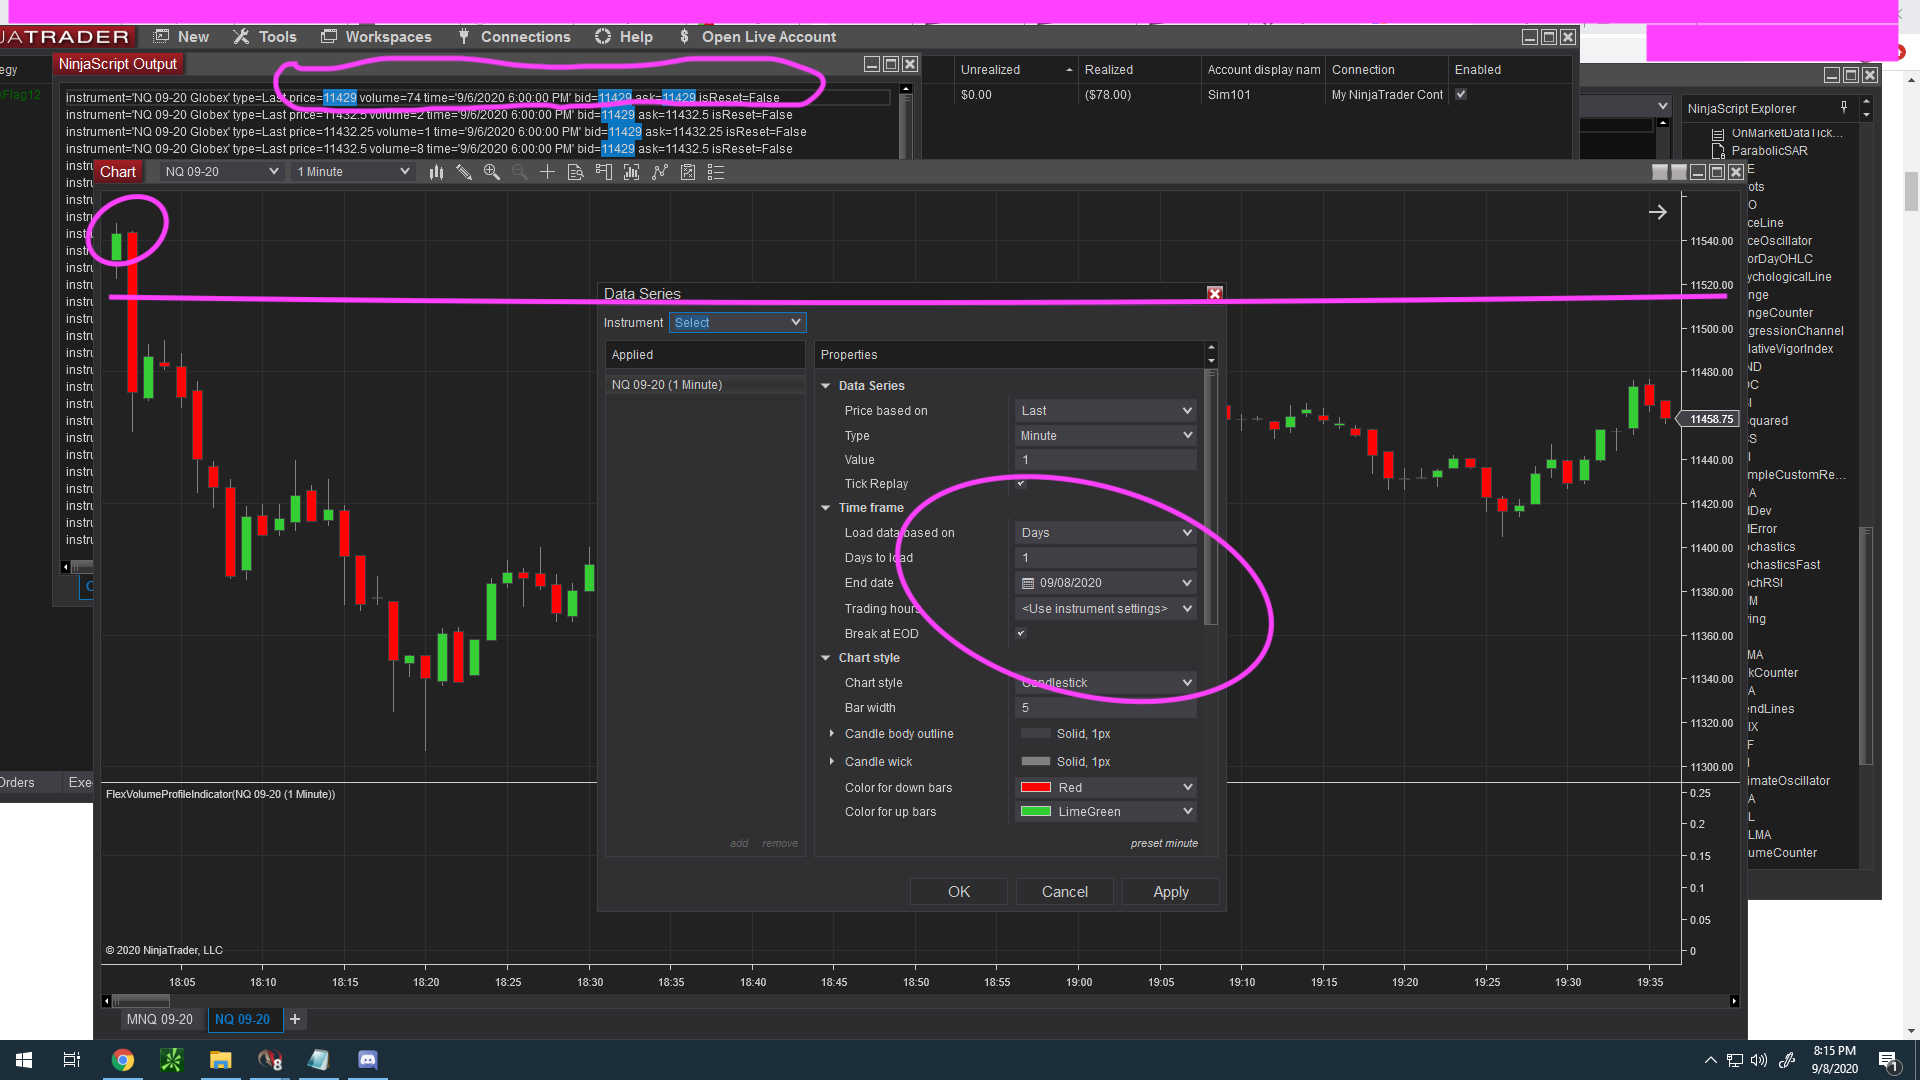Click the Days to load input field
Image resolution: width=1920 pixels, height=1080 pixels.
[1105, 558]
